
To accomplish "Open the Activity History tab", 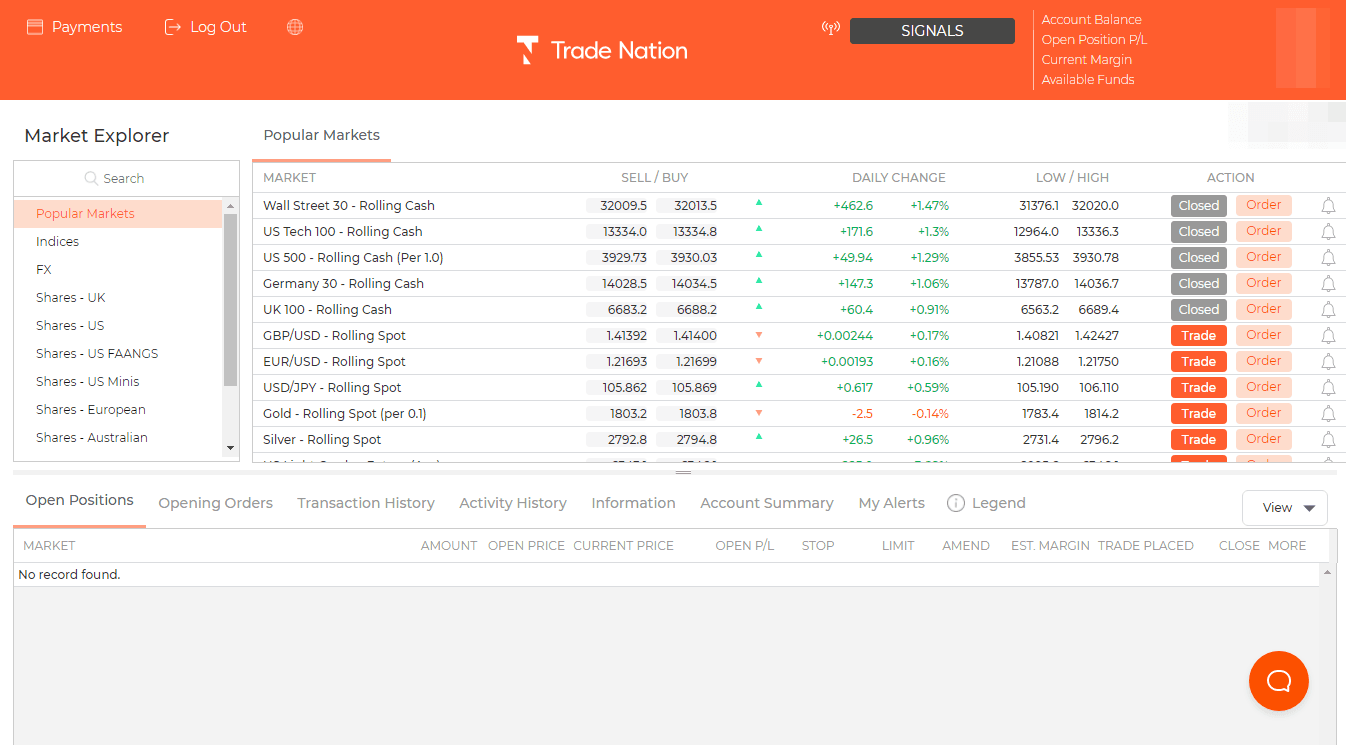I will pos(513,503).
